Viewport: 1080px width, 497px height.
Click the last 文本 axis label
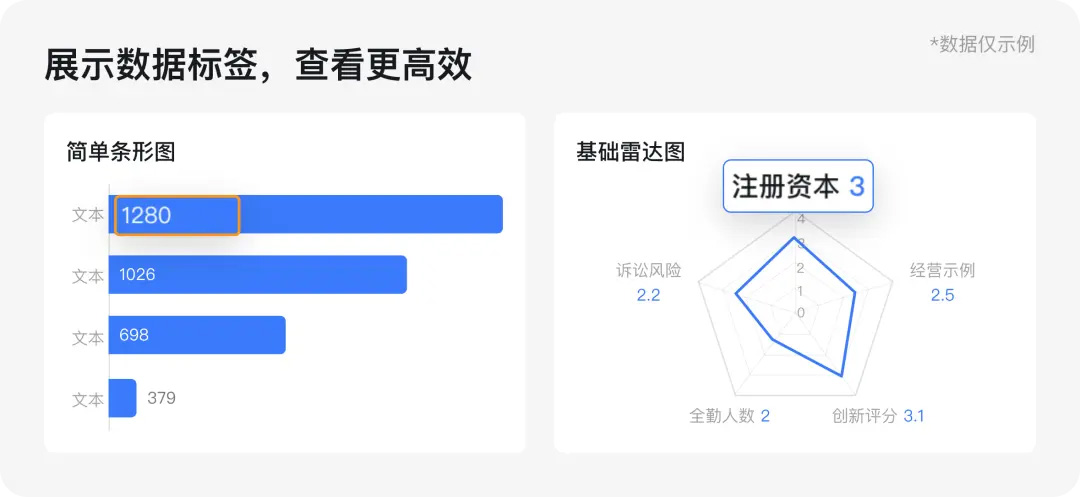[88, 400]
